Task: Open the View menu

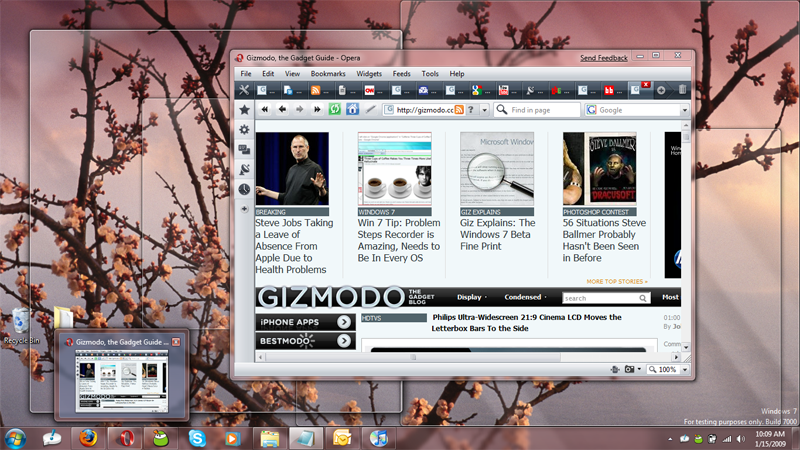Action: click(x=292, y=73)
